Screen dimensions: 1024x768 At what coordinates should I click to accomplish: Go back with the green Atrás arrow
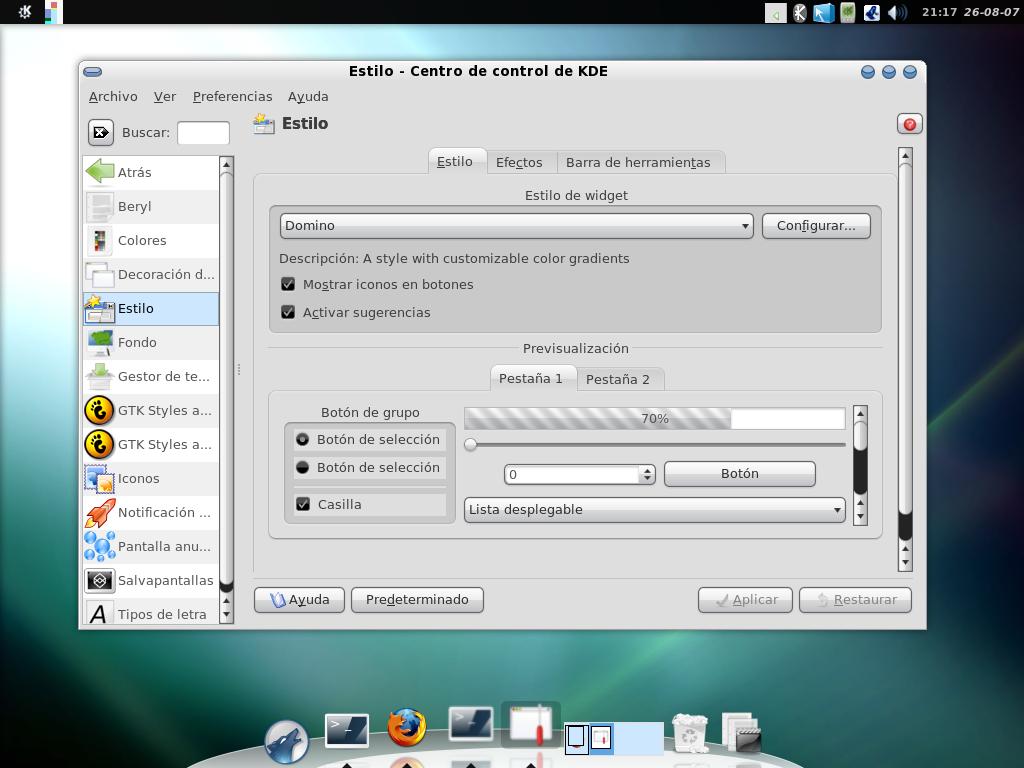click(151, 172)
